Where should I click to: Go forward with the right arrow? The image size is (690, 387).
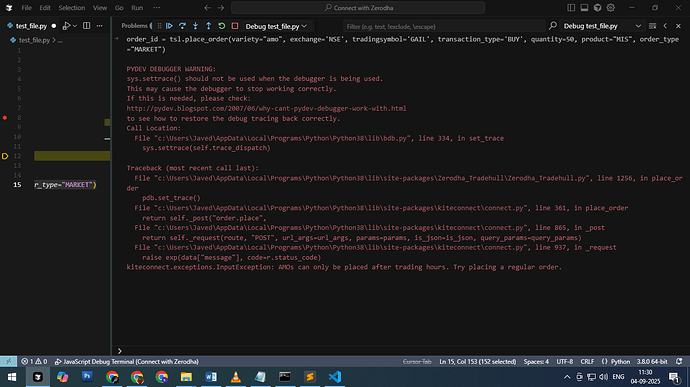pos(221,7)
